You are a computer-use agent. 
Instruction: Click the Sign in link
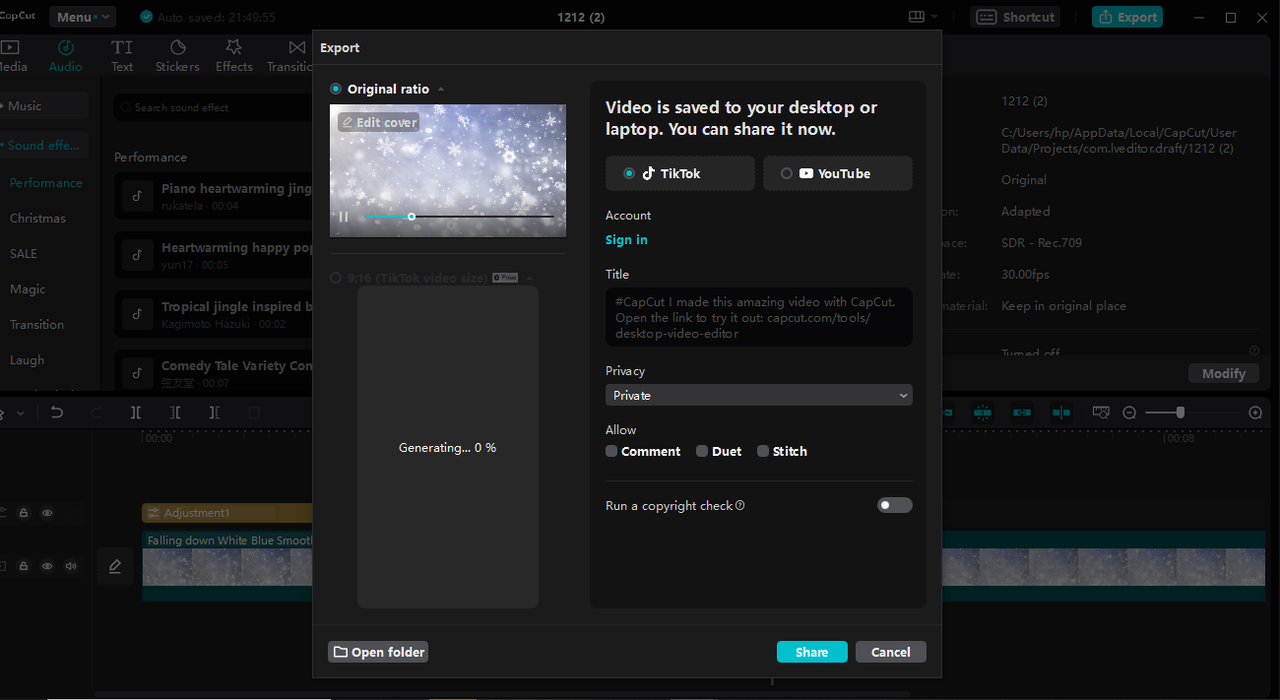point(626,240)
